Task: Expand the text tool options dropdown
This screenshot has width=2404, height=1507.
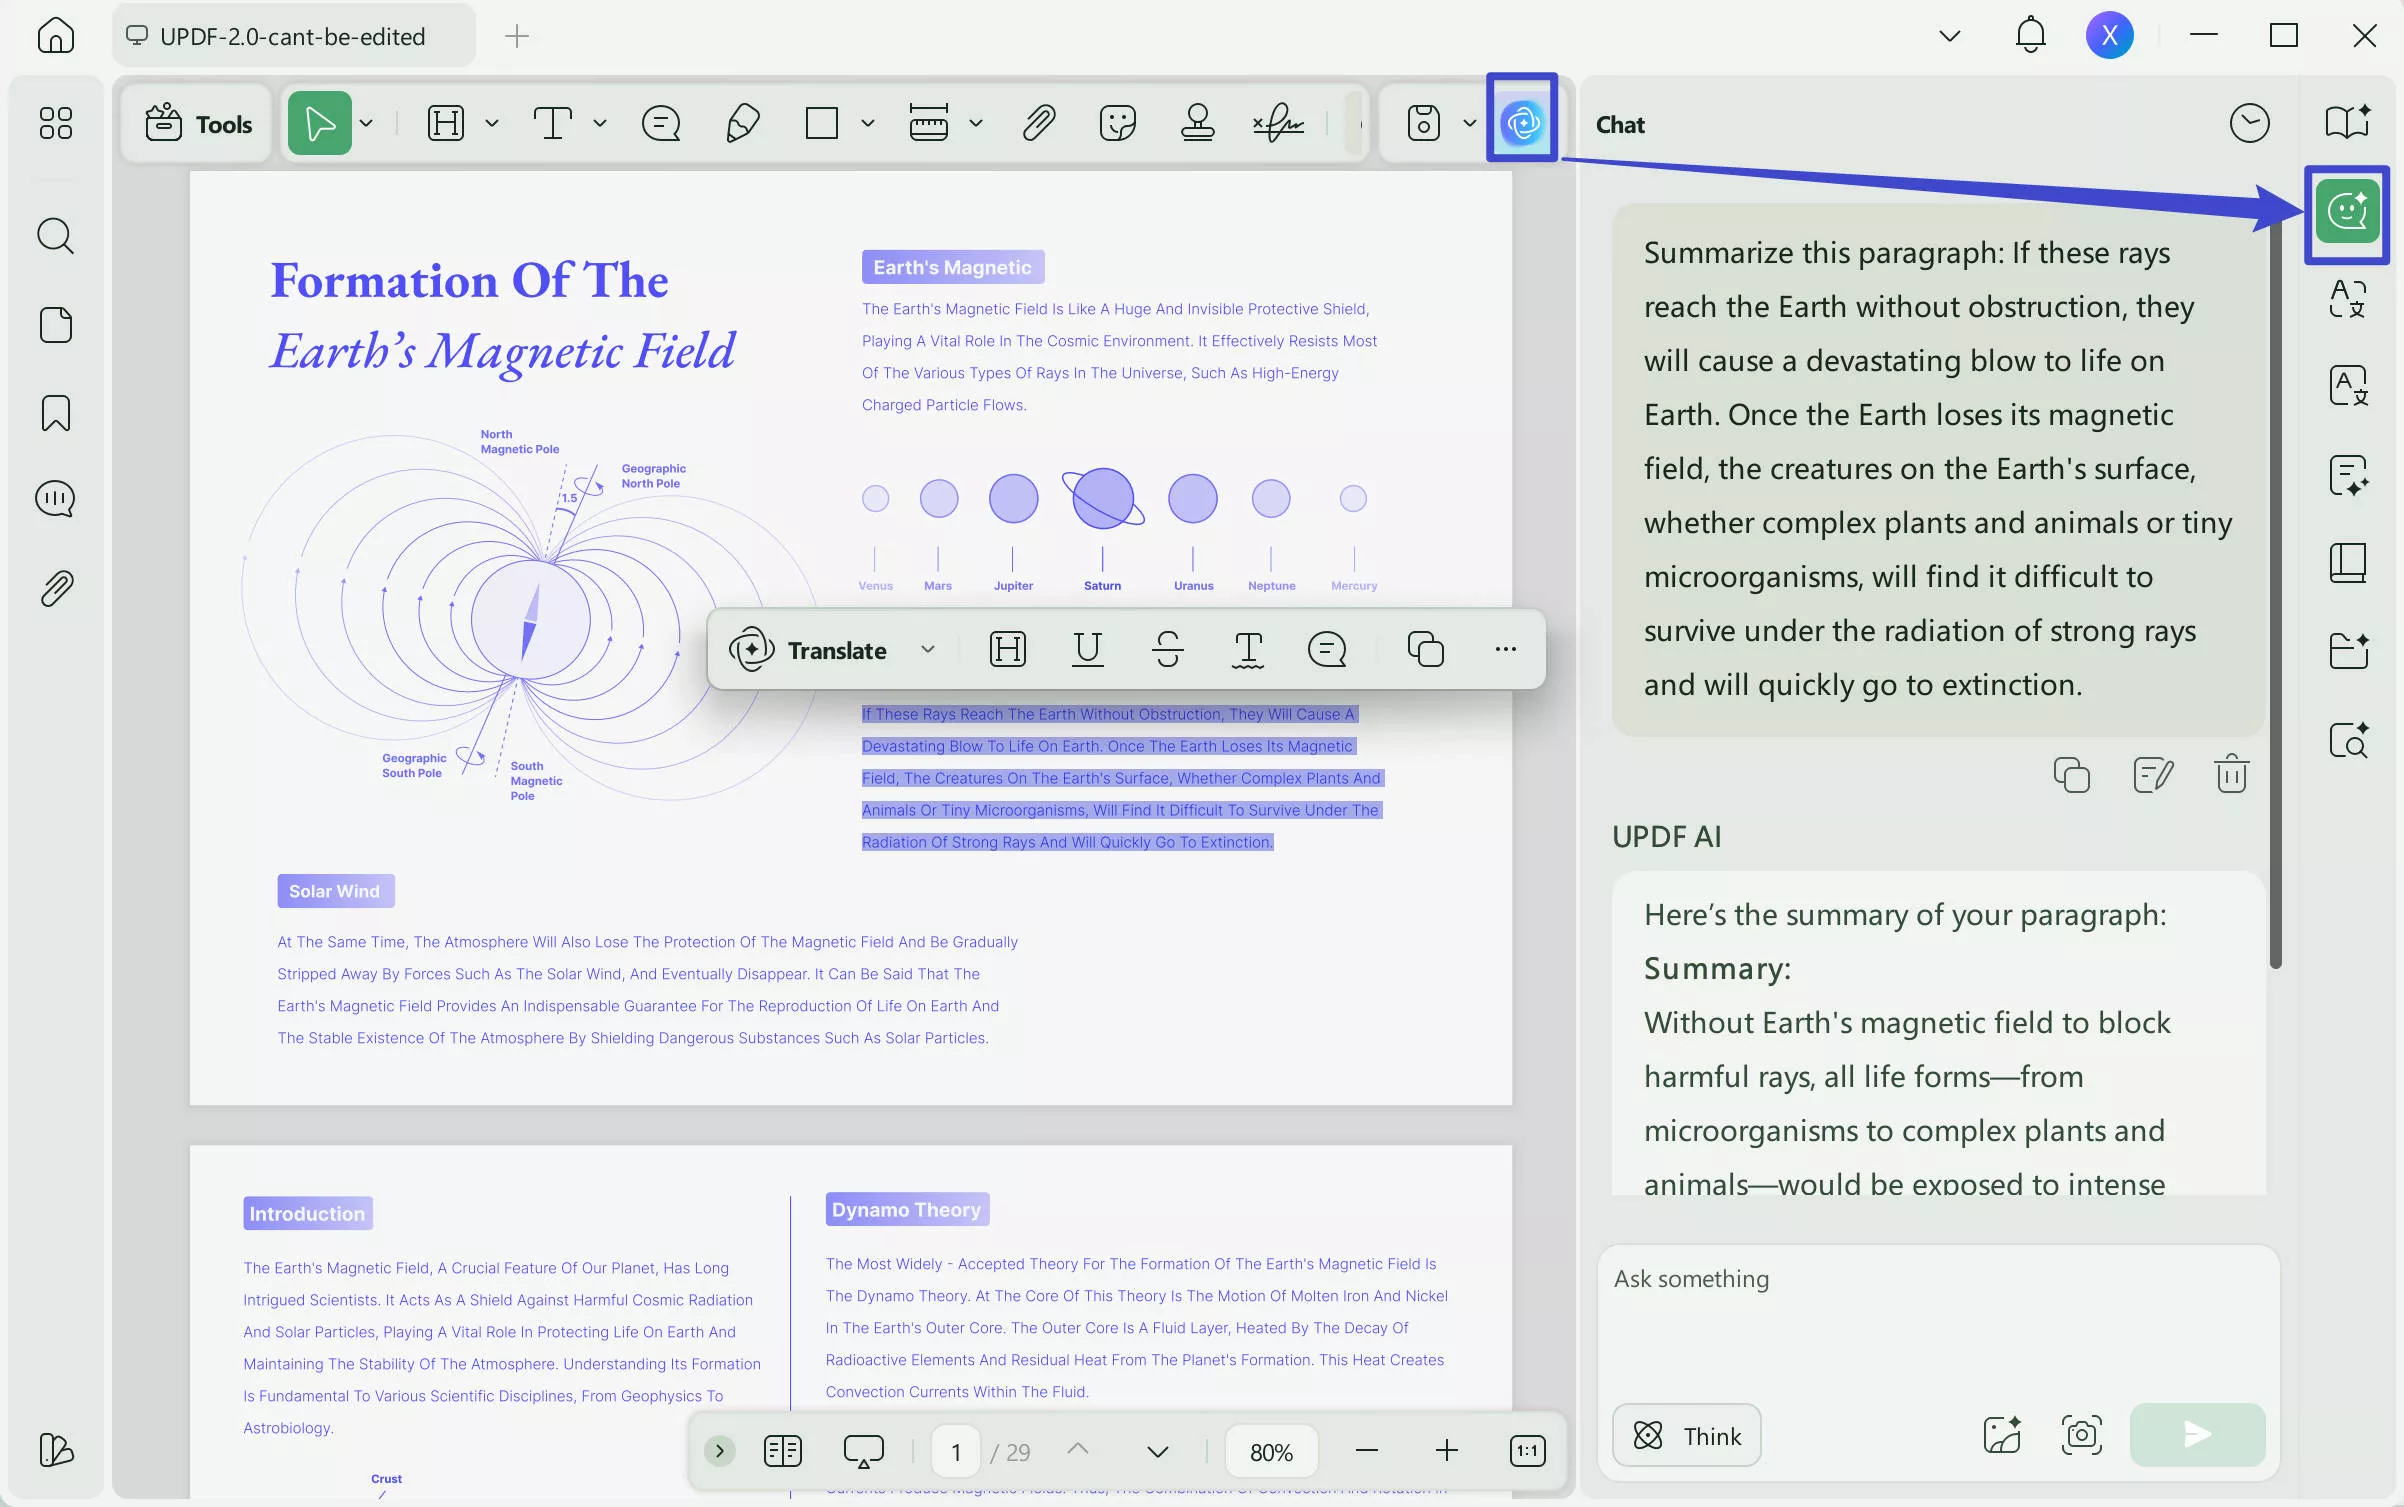Action: pyautogui.click(x=600, y=122)
